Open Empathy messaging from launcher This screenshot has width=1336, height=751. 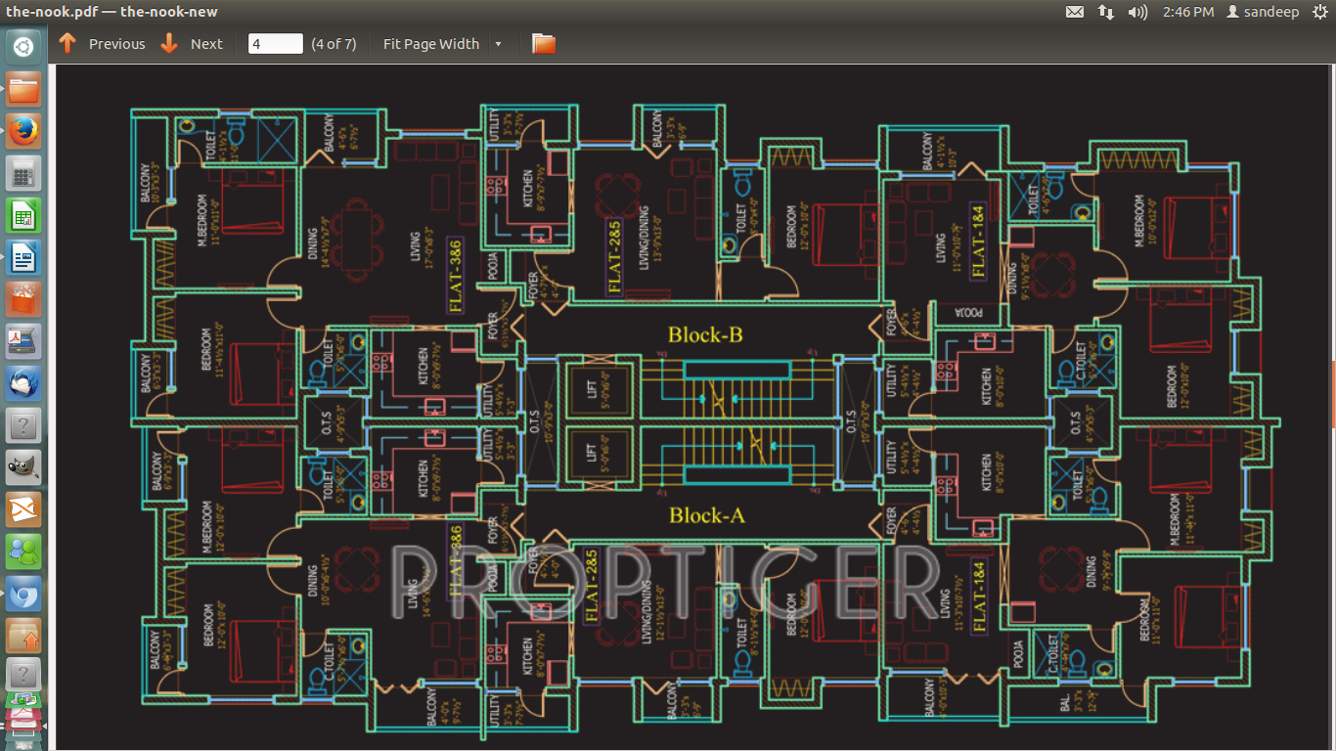(x=23, y=551)
